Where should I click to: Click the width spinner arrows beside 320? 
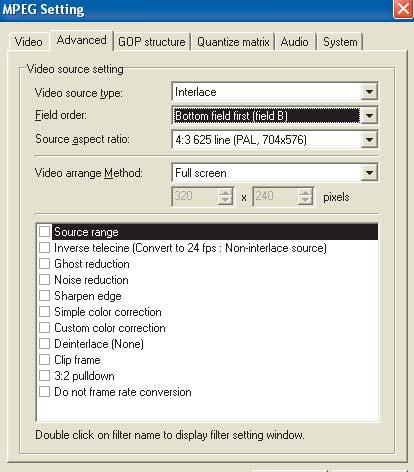(226, 196)
